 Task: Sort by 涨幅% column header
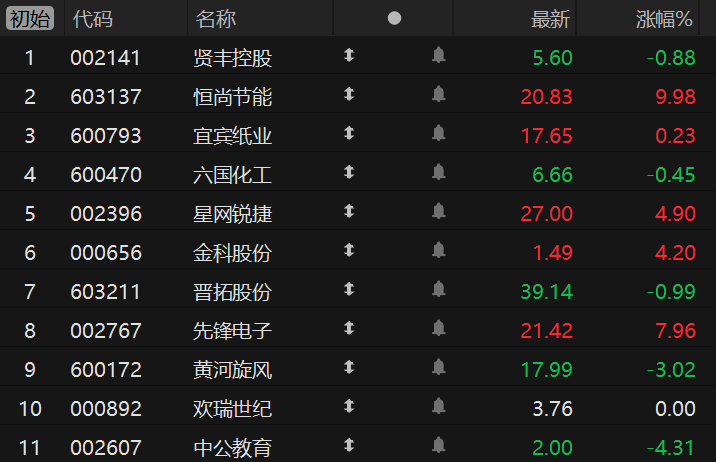[664, 19]
